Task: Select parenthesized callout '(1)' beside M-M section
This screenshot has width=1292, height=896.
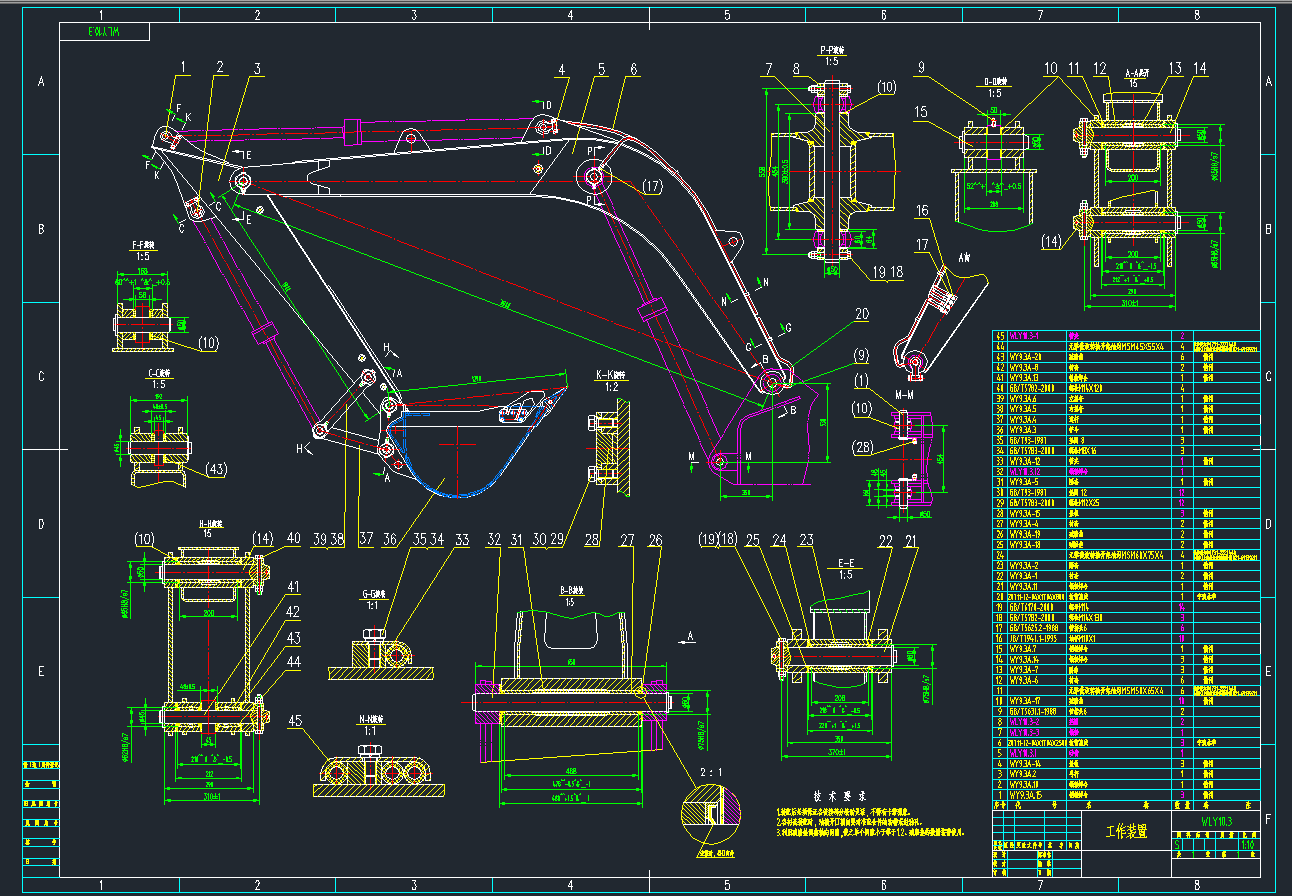Action: pyautogui.click(x=862, y=380)
